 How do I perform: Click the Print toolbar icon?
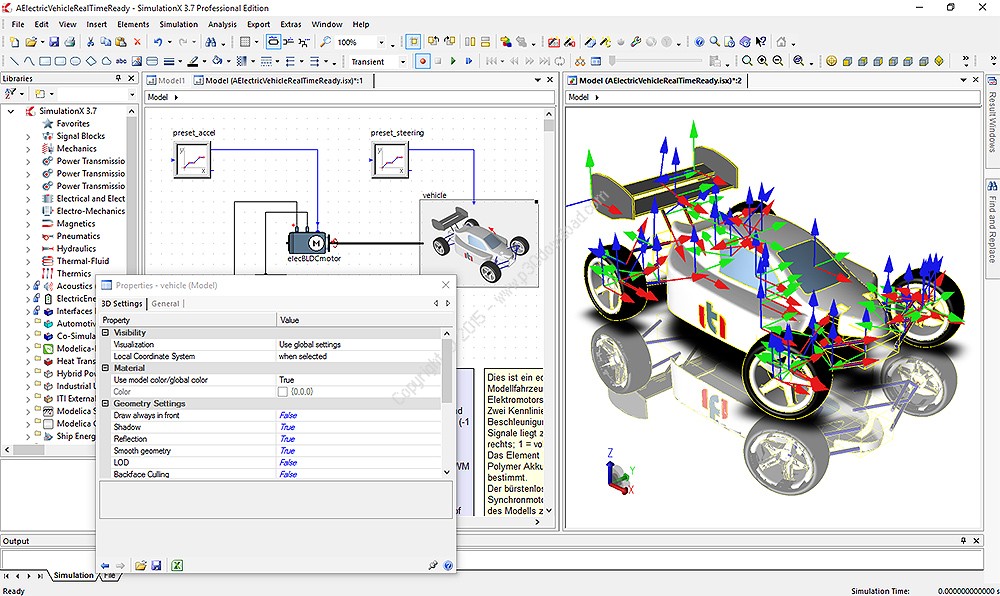[70, 42]
